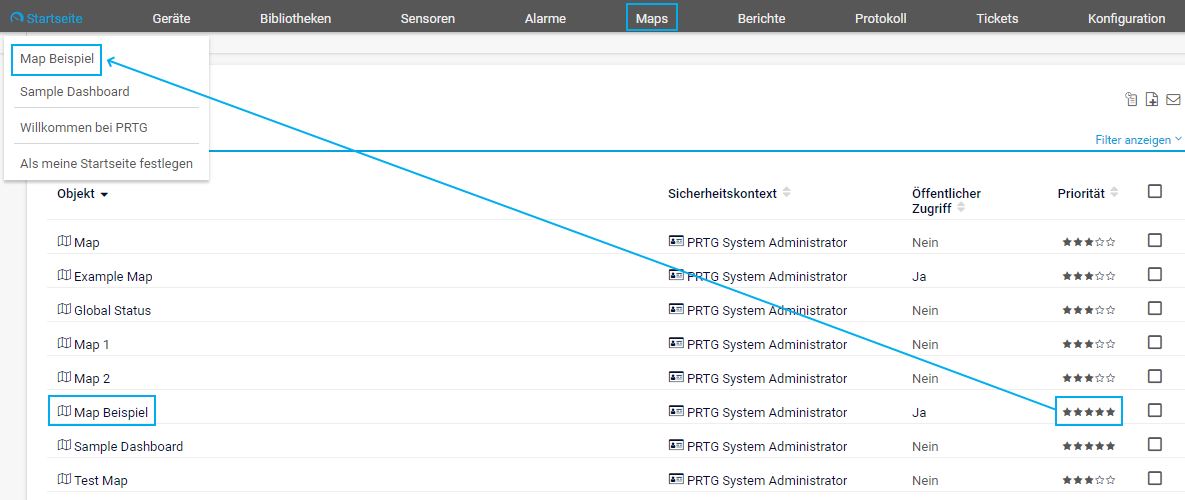Click the add map page-plus icon
This screenshot has height=500, width=1185.
(x=1152, y=99)
